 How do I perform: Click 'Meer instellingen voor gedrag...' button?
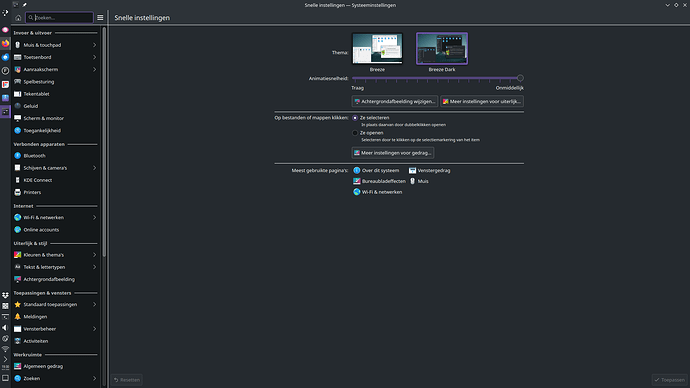(x=393, y=153)
